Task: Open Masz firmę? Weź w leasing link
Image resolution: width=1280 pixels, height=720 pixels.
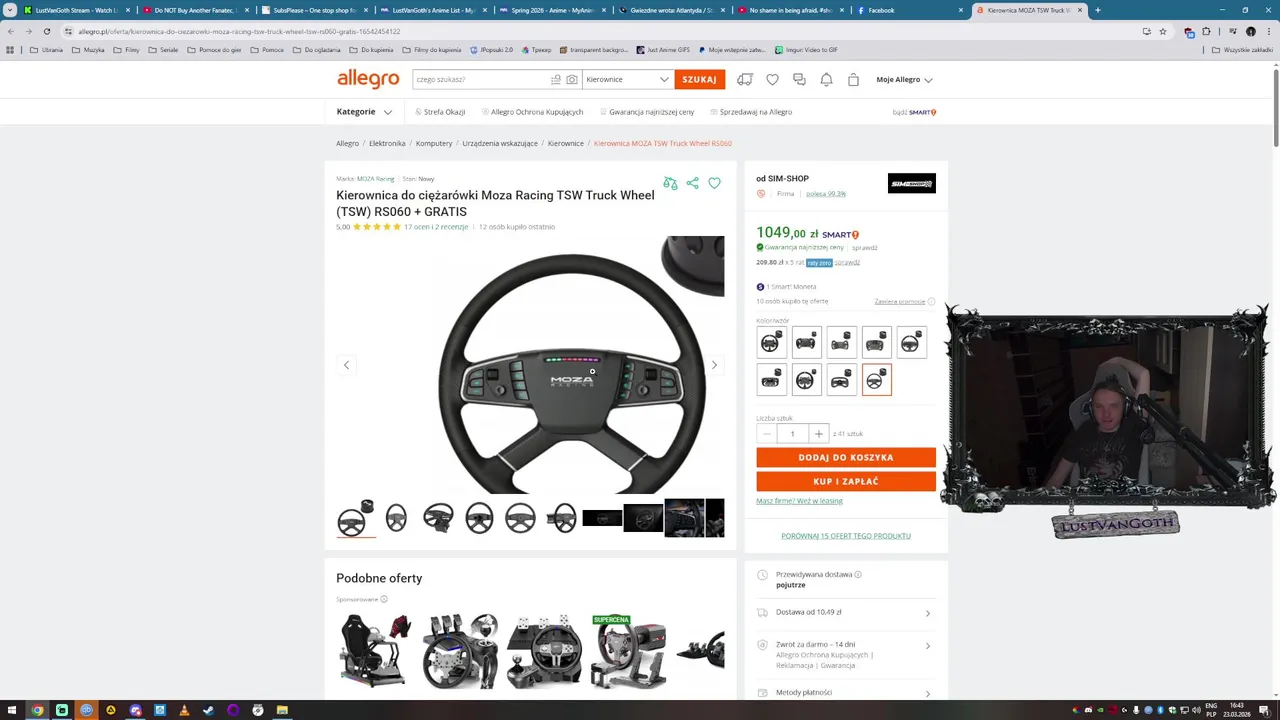Action: 799,501
